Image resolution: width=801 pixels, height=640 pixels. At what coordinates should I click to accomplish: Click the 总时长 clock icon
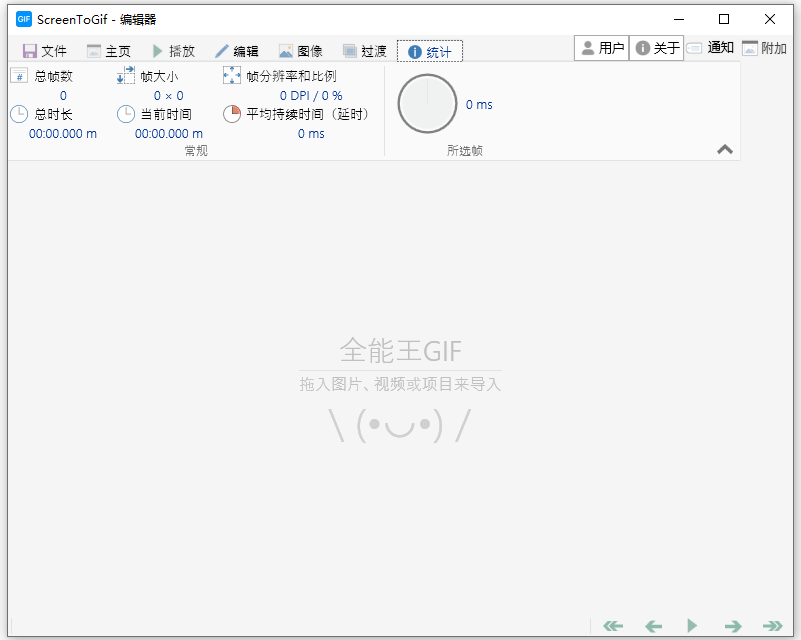click(19, 114)
